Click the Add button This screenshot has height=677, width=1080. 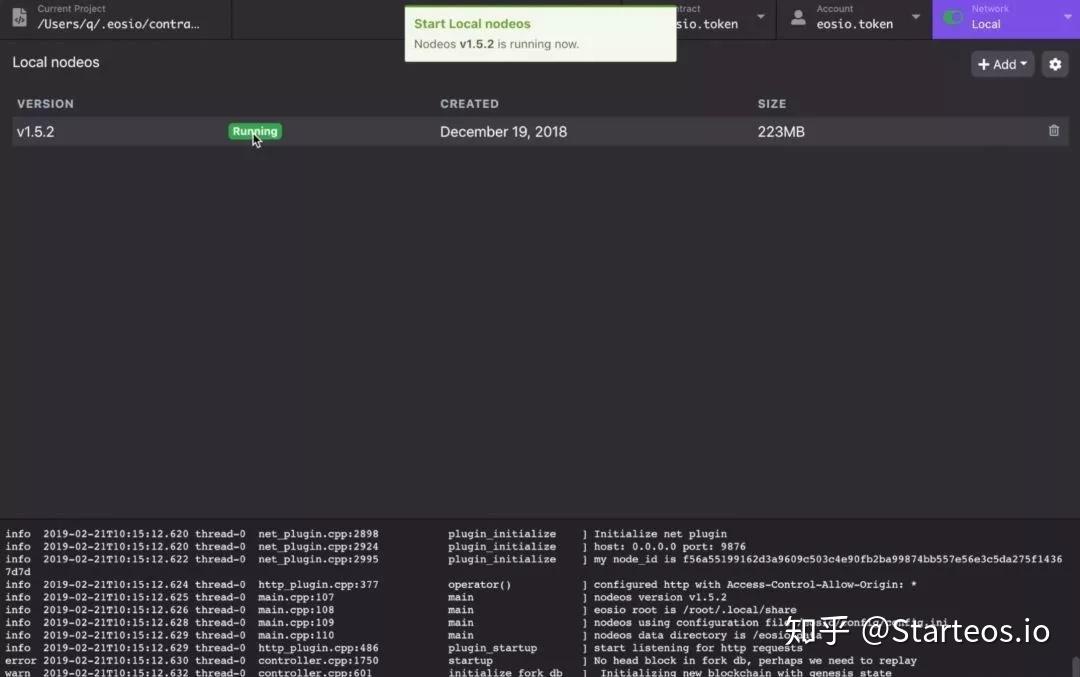(x=1002, y=63)
